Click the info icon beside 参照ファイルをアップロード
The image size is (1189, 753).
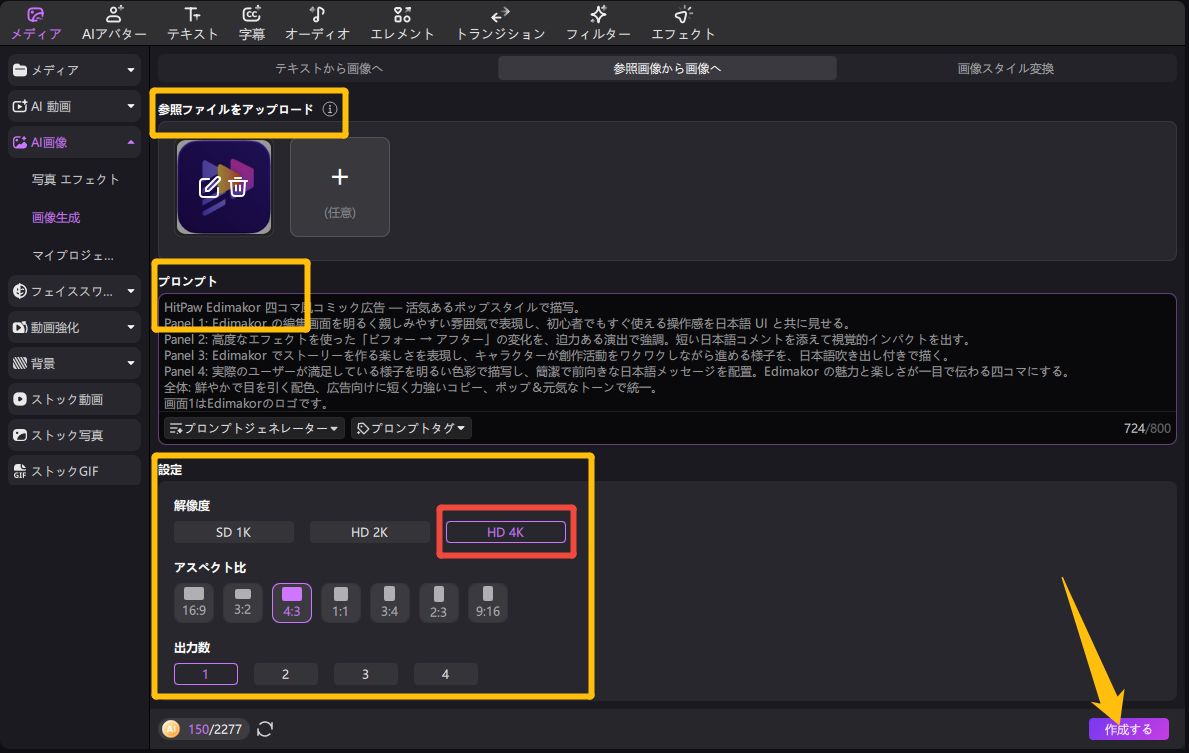329,110
